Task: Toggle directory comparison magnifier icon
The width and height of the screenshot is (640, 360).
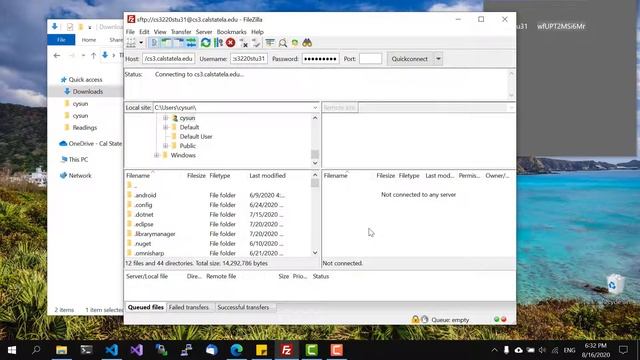Action: (282, 42)
